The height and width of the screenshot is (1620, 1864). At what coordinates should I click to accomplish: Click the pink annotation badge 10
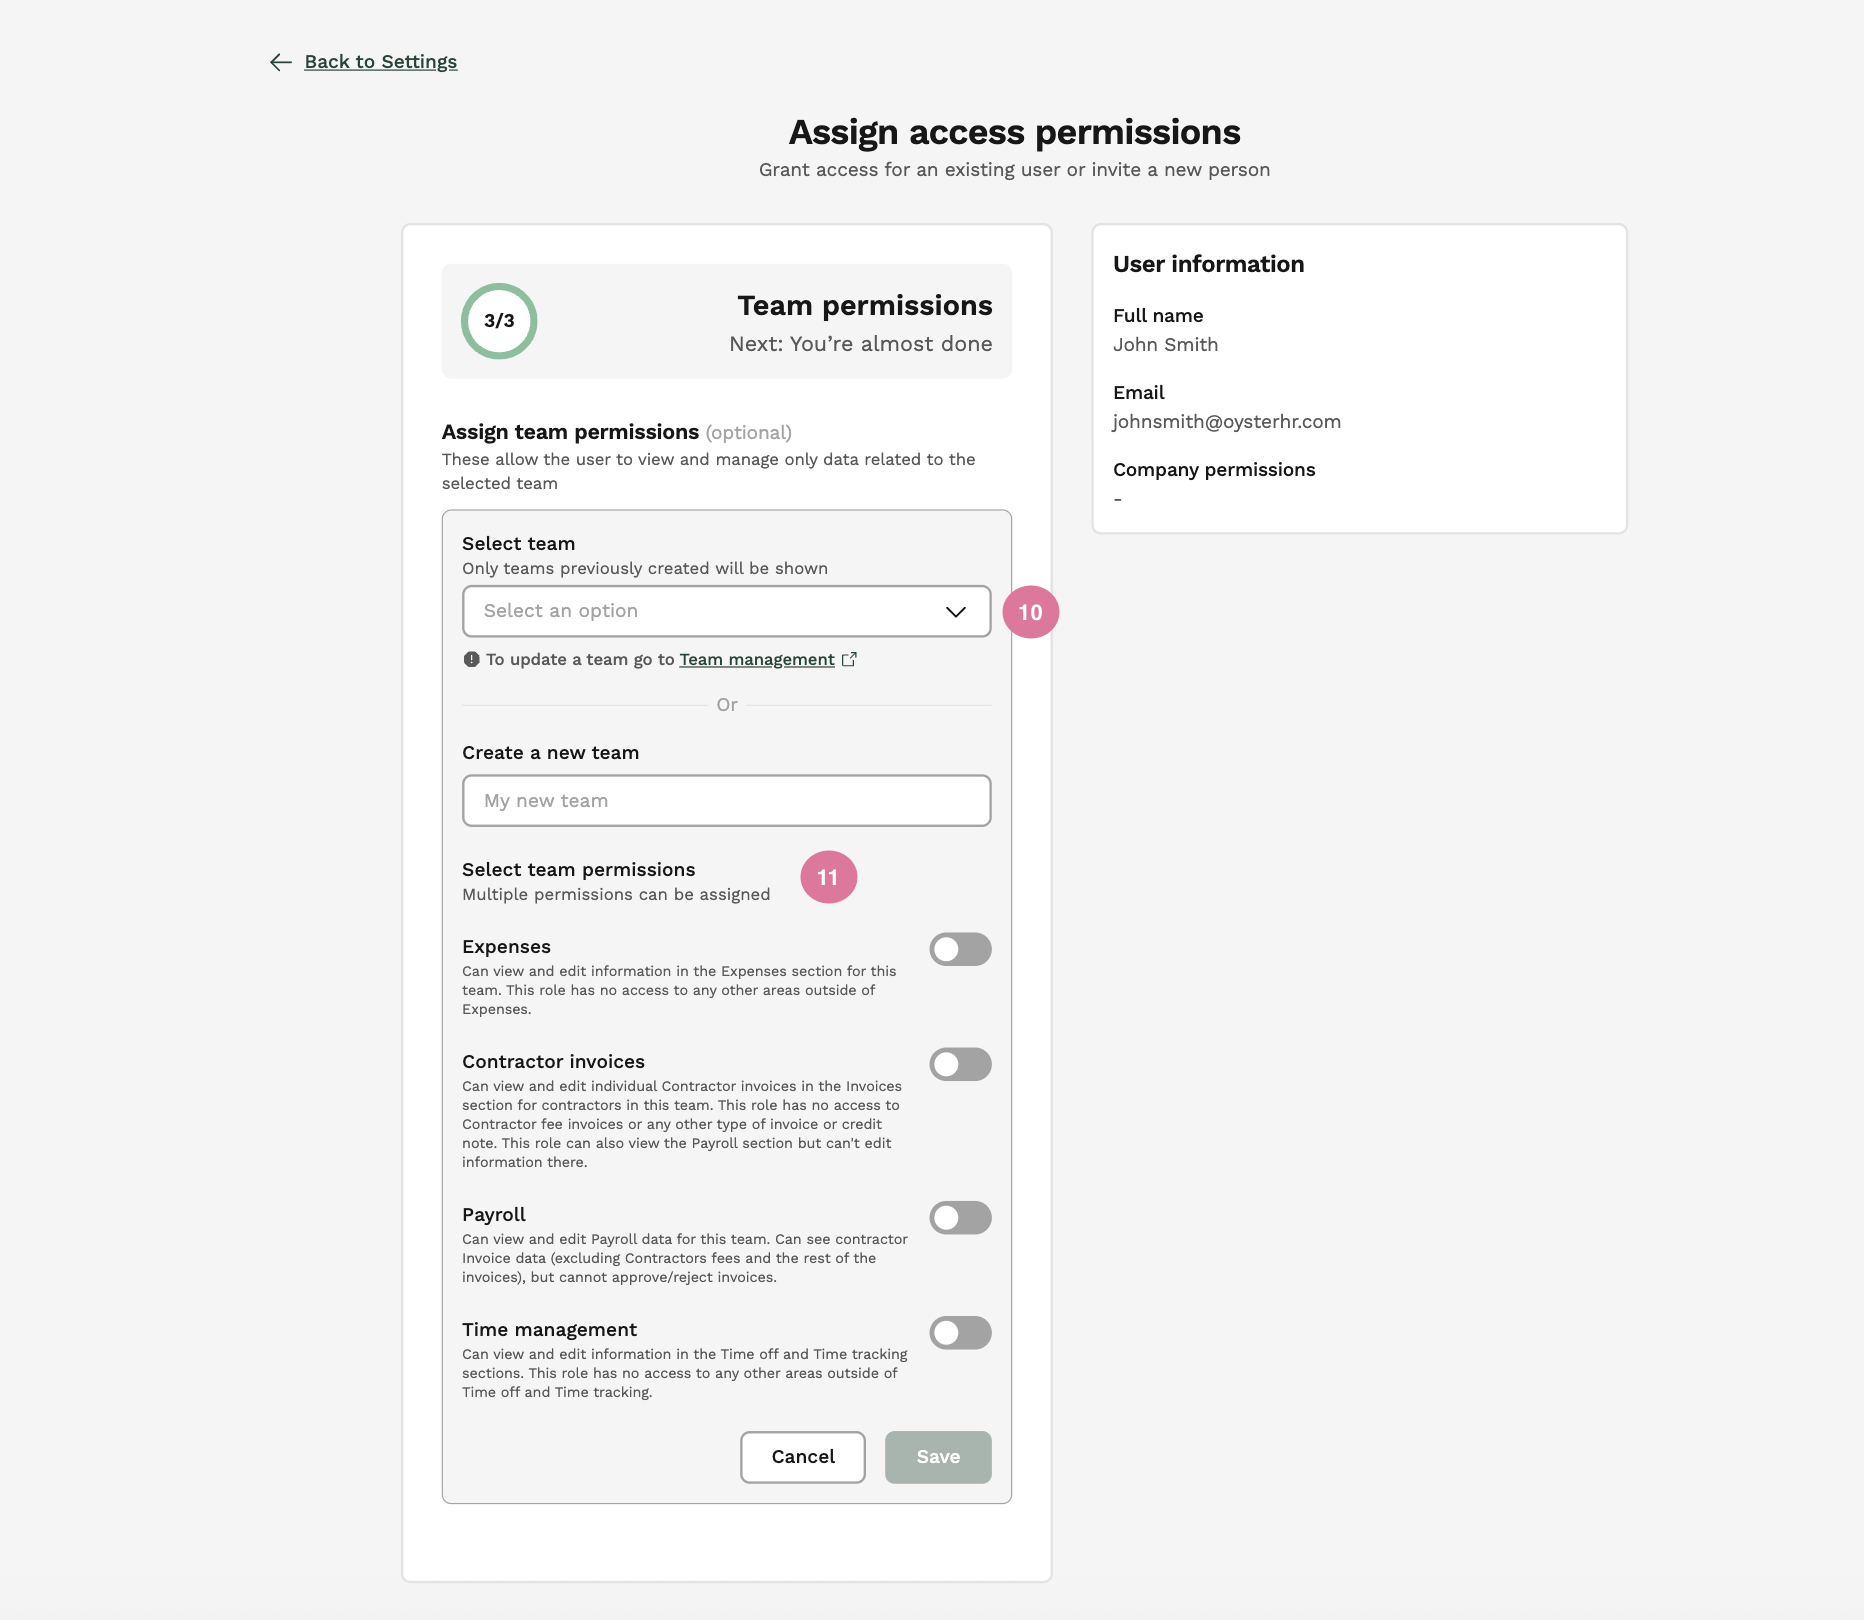[x=1030, y=612]
